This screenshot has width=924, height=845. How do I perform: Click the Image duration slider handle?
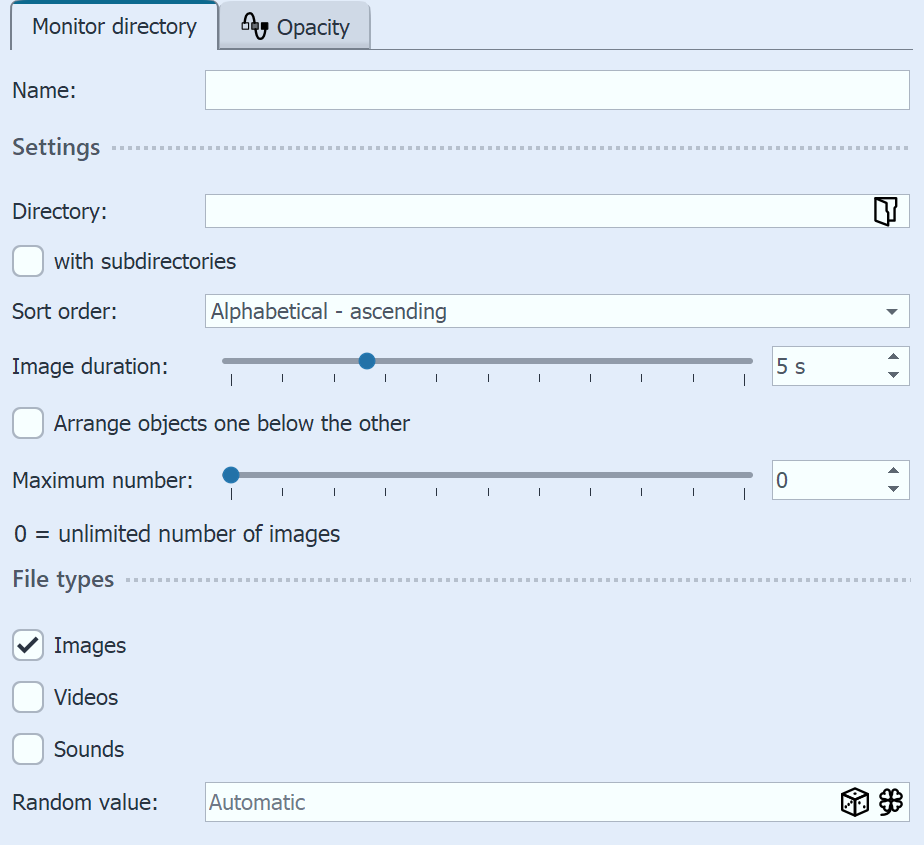(367, 360)
